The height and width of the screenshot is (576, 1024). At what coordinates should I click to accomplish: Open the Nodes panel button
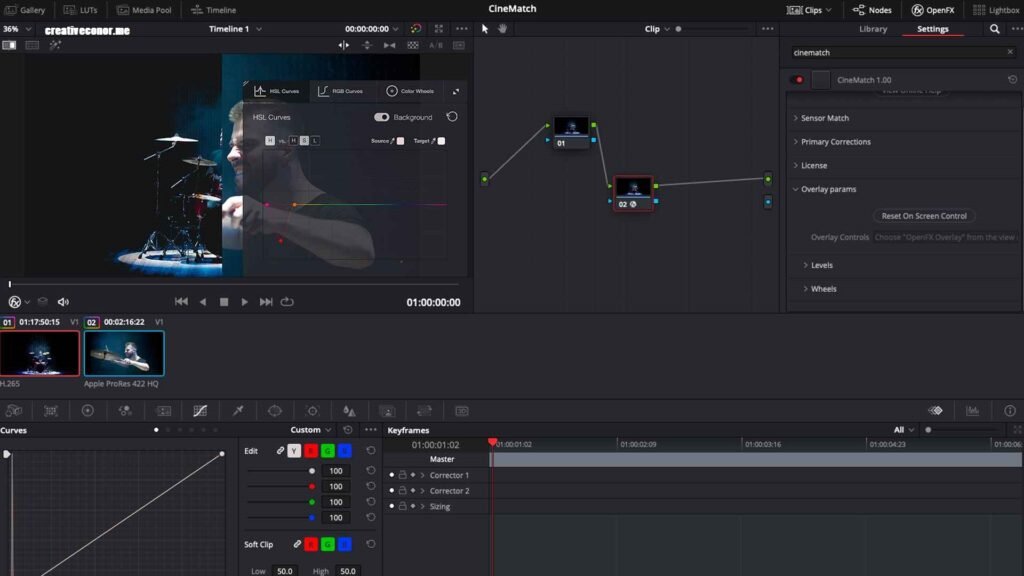click(872, 10)
